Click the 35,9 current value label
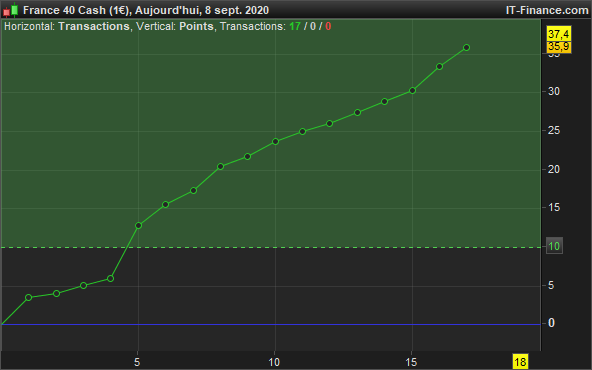 [x=559, y=47]
